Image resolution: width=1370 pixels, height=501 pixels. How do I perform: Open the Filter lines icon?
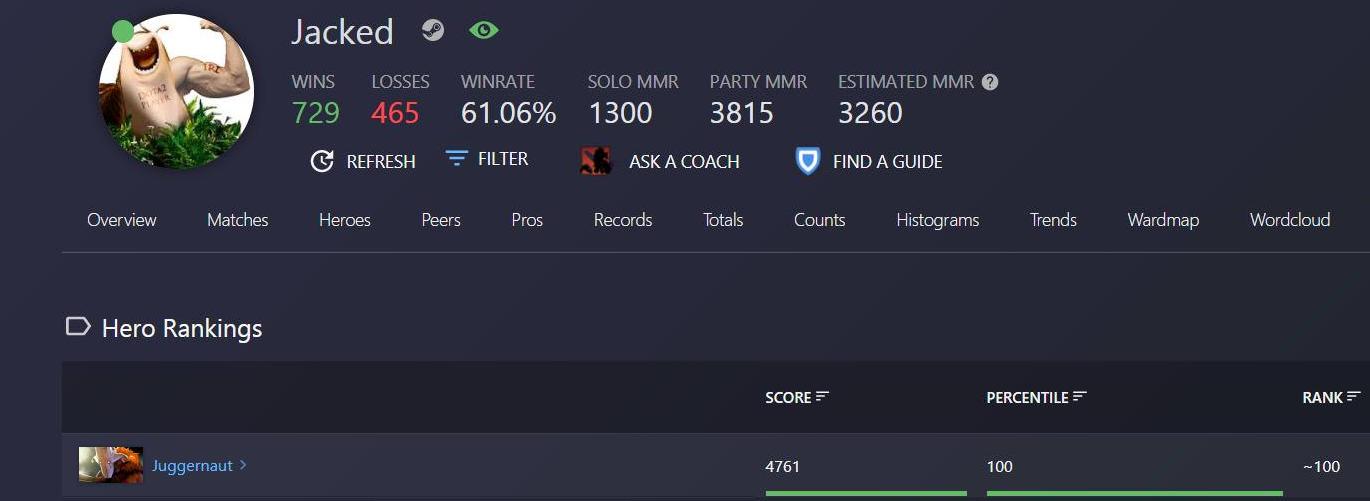click(x=457, y=159)
